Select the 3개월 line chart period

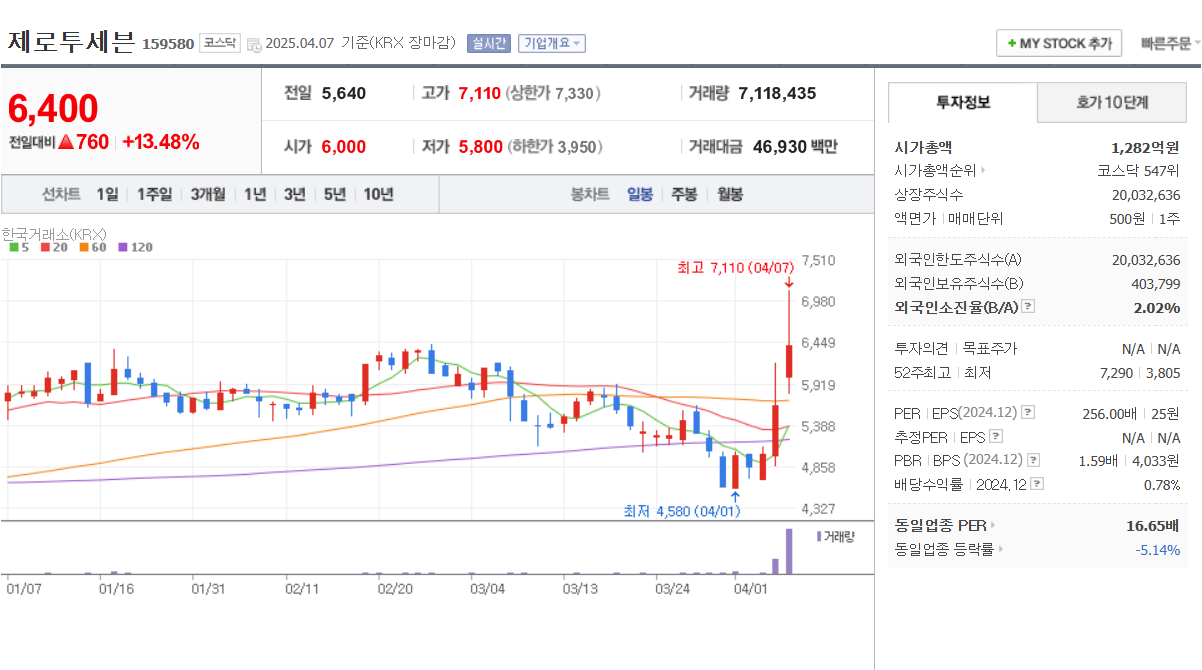tap(208, 194)
